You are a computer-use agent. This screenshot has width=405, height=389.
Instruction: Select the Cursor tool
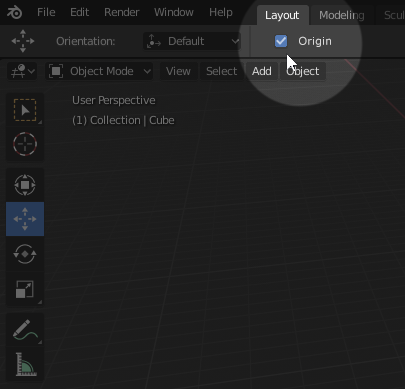[25, 144]
